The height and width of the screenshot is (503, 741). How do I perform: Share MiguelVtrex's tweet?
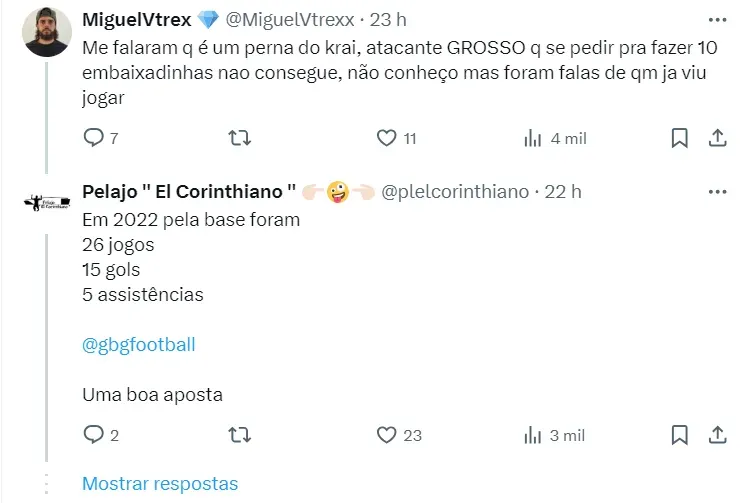[717, 138]
